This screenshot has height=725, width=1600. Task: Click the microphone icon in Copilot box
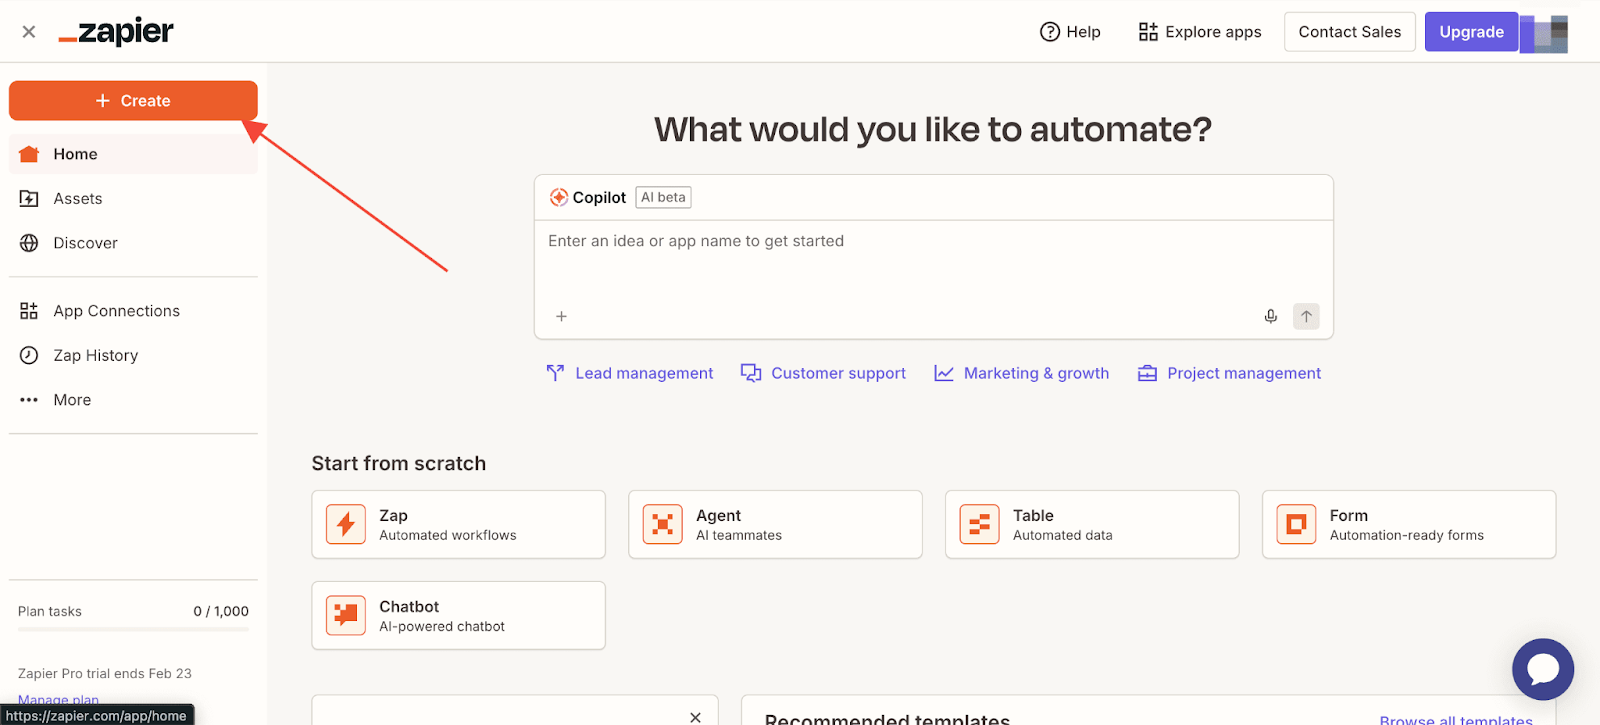coord(1270,316)
